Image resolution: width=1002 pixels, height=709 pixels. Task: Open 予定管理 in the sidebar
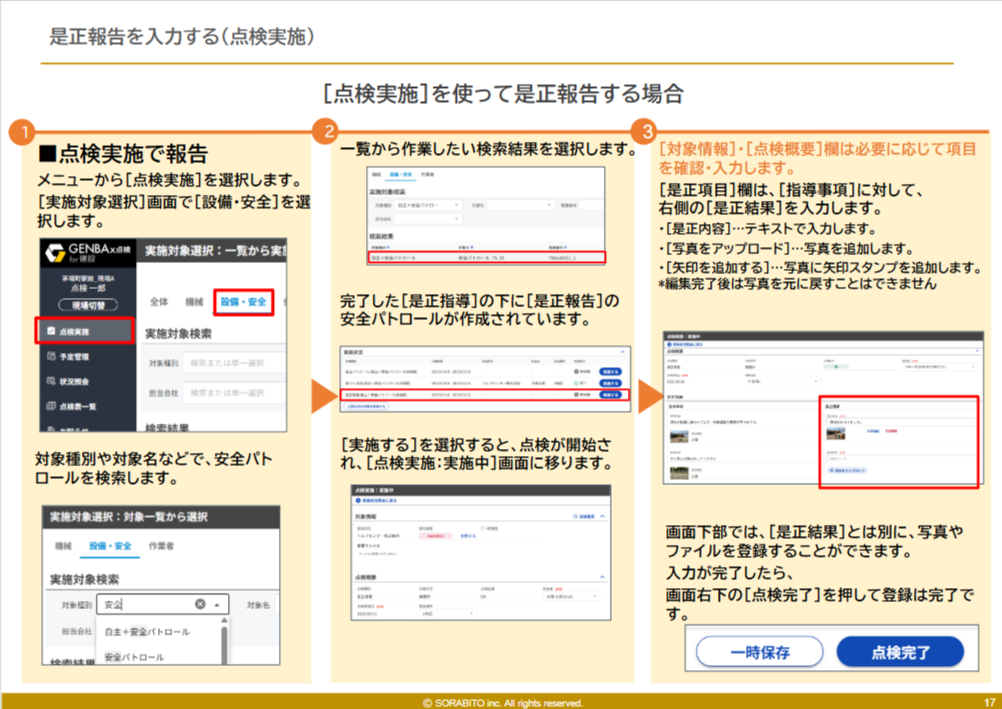(75, 355)
